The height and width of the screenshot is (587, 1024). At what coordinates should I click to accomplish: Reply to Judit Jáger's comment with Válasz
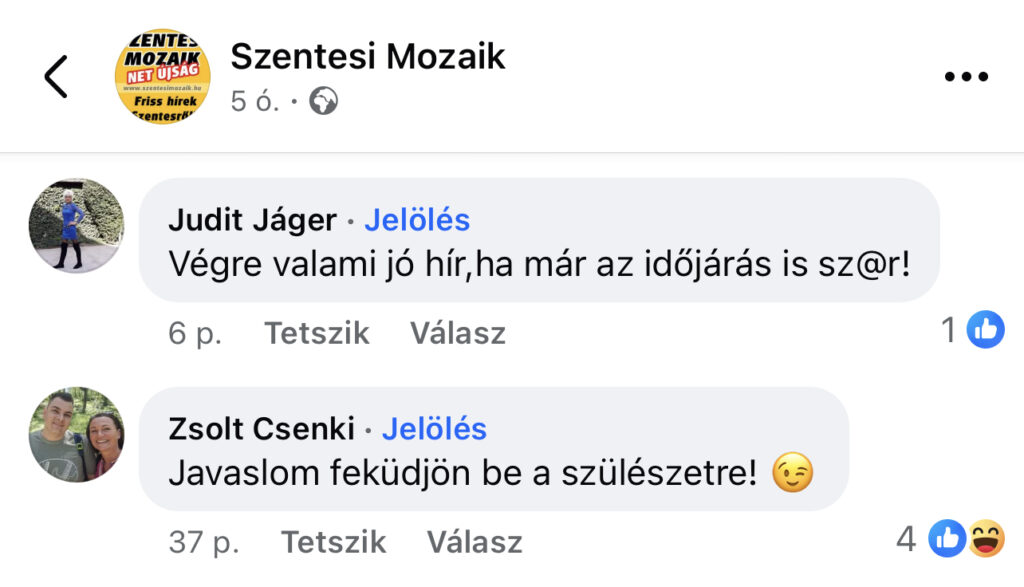pyautogui.click(x=458, y=333)
